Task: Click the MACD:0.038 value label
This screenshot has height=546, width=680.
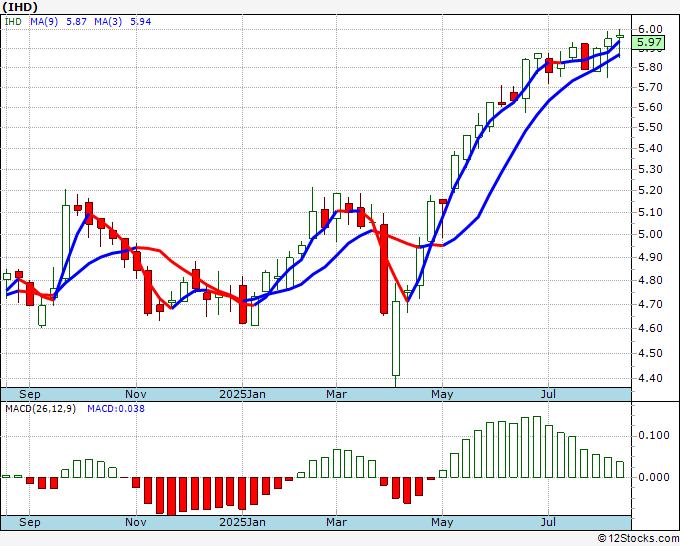Action: (116, 409)
